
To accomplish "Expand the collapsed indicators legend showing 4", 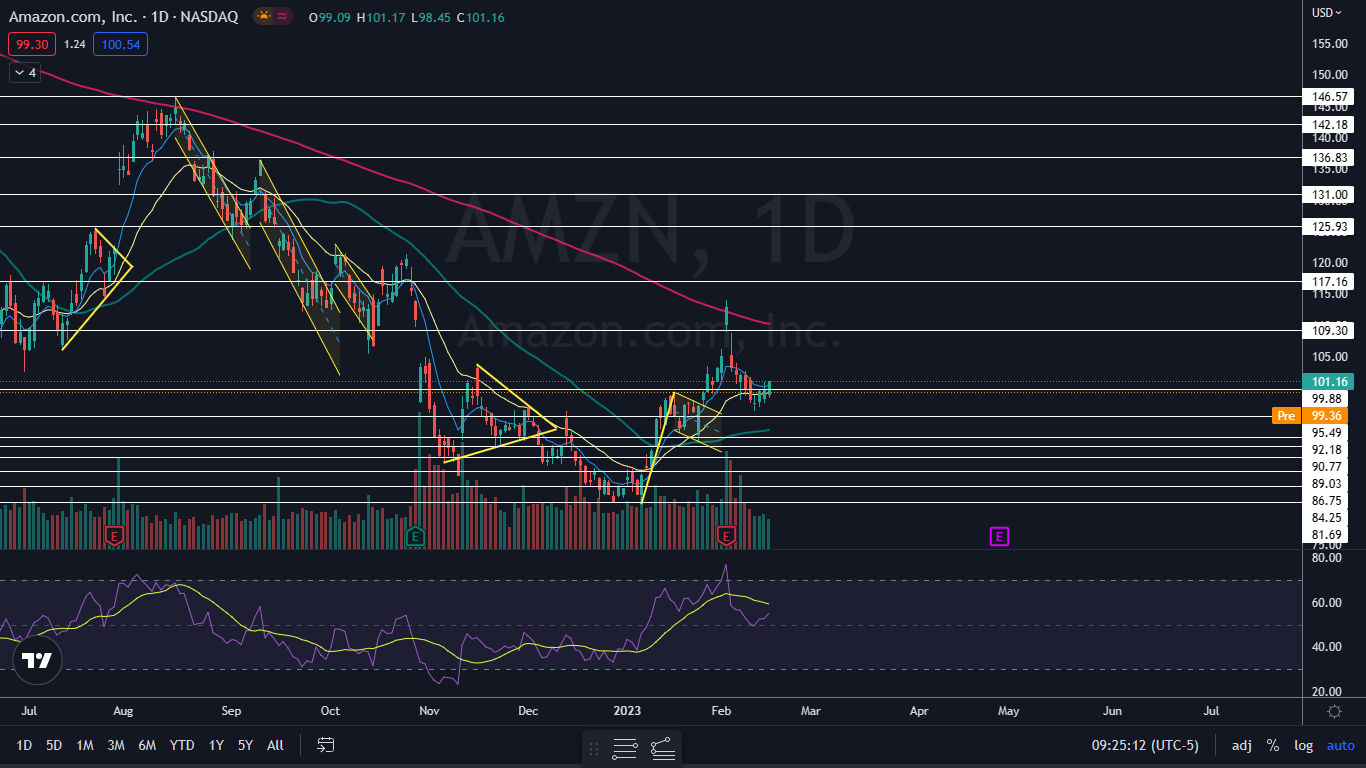I will click(x=24, y=72).
